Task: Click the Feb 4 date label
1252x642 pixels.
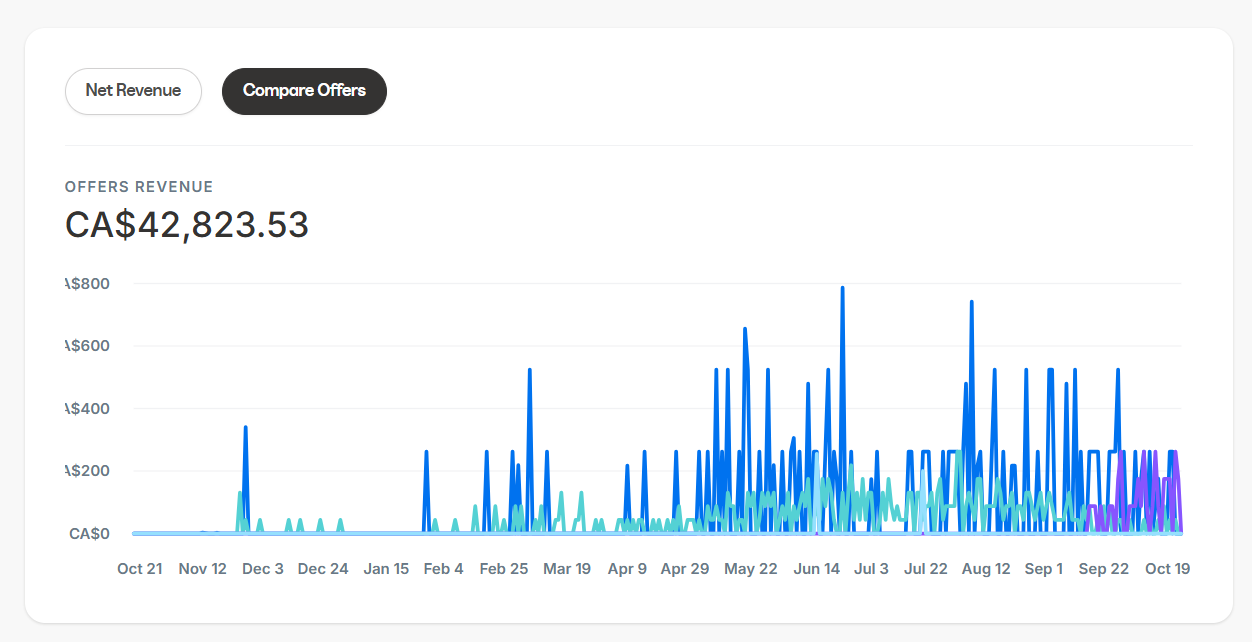Action: pos(443,569)
